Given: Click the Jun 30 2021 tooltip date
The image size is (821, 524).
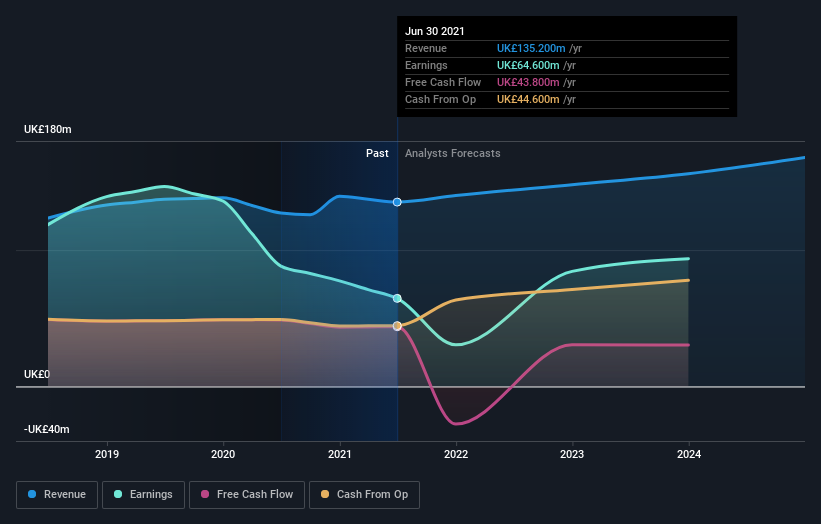Looking at the screenshot, I should pos(435,31).
